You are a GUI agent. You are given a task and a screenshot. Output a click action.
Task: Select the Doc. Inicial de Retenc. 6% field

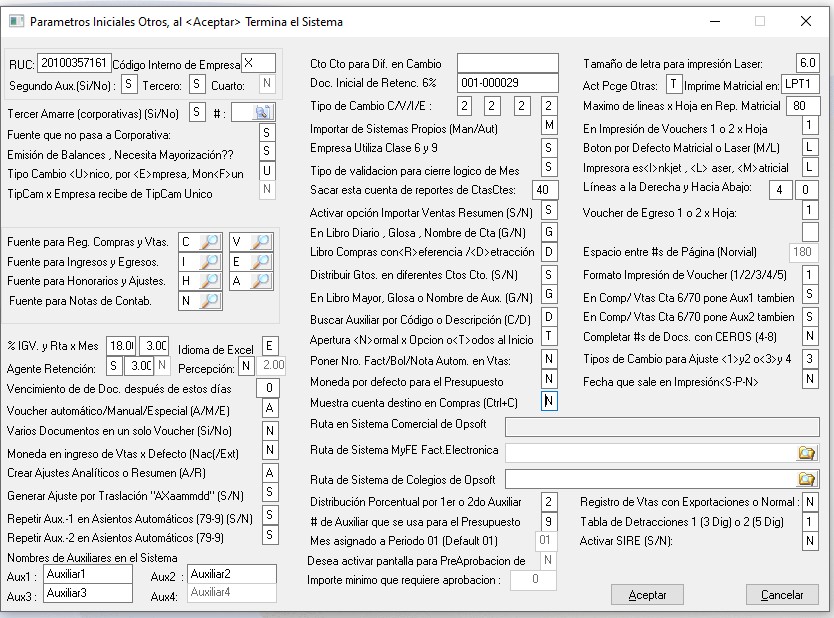tap(507, 83)
